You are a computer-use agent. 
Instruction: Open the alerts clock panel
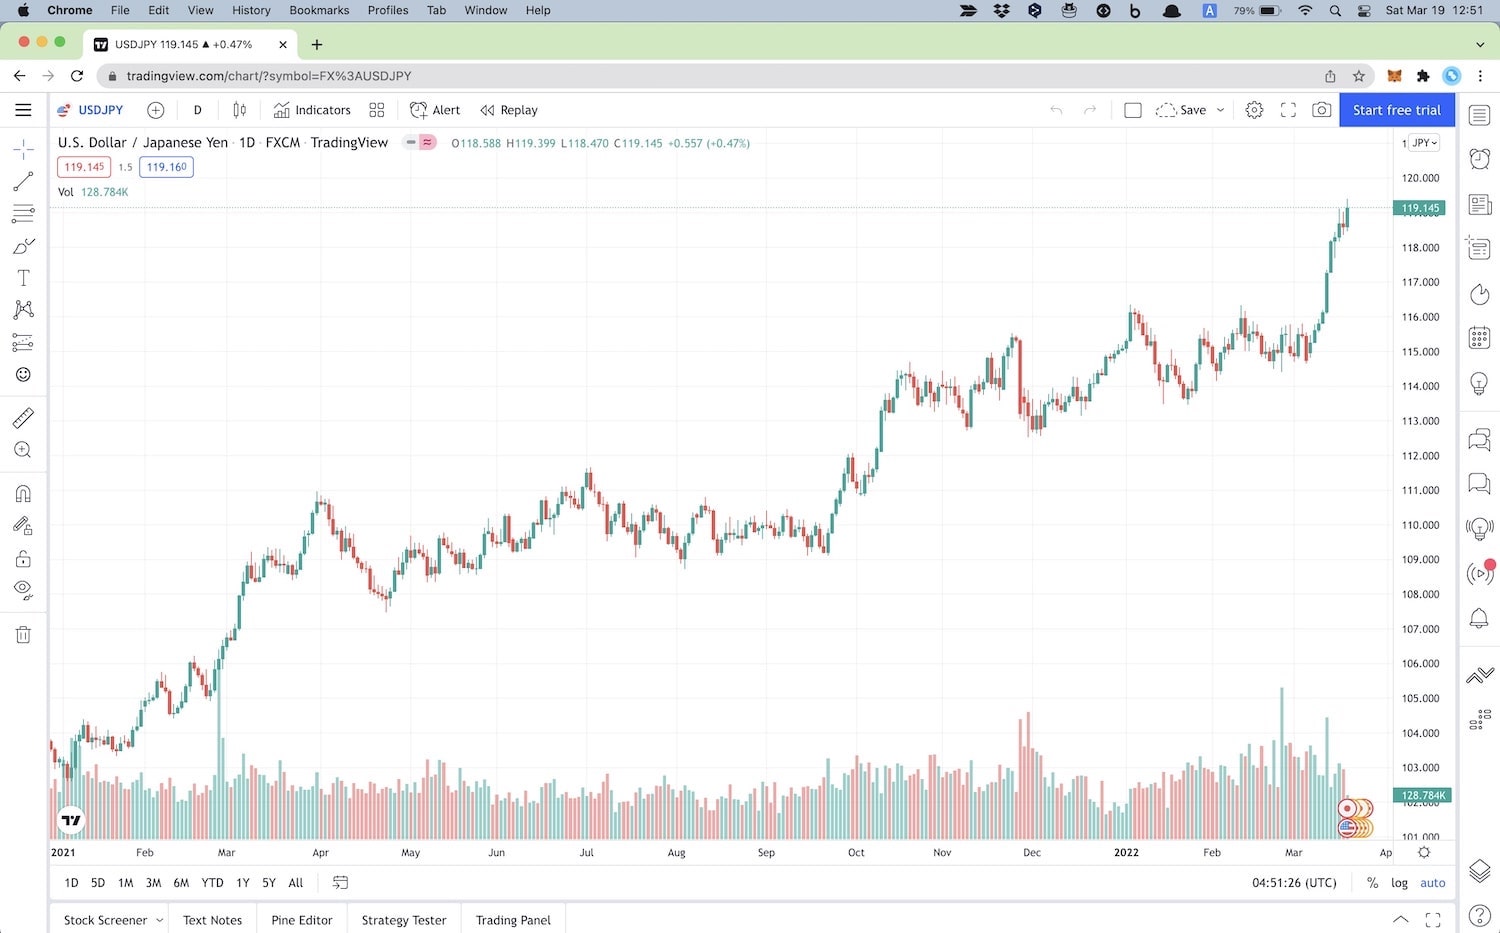(1479, 158)
